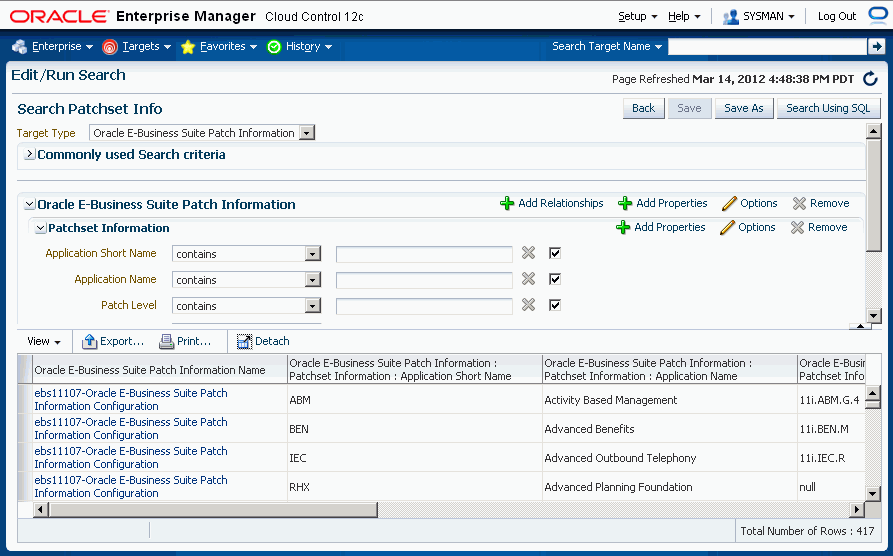
Task: Click Search Using SQL button
Action: [x=828, y=108]
